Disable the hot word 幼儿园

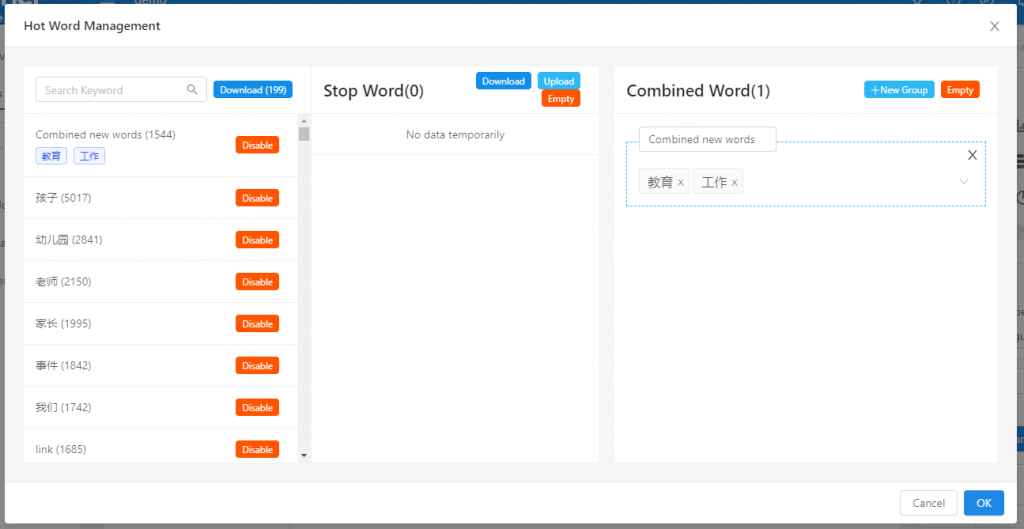[257, 240]
